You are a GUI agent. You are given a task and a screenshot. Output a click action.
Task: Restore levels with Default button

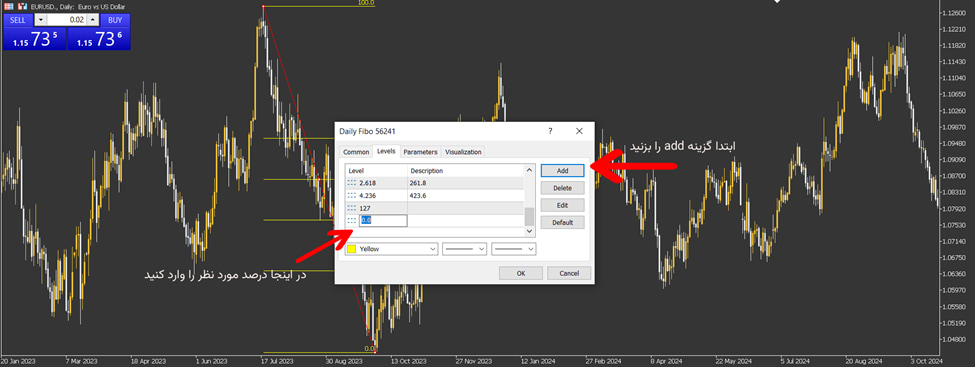[562, 222]
